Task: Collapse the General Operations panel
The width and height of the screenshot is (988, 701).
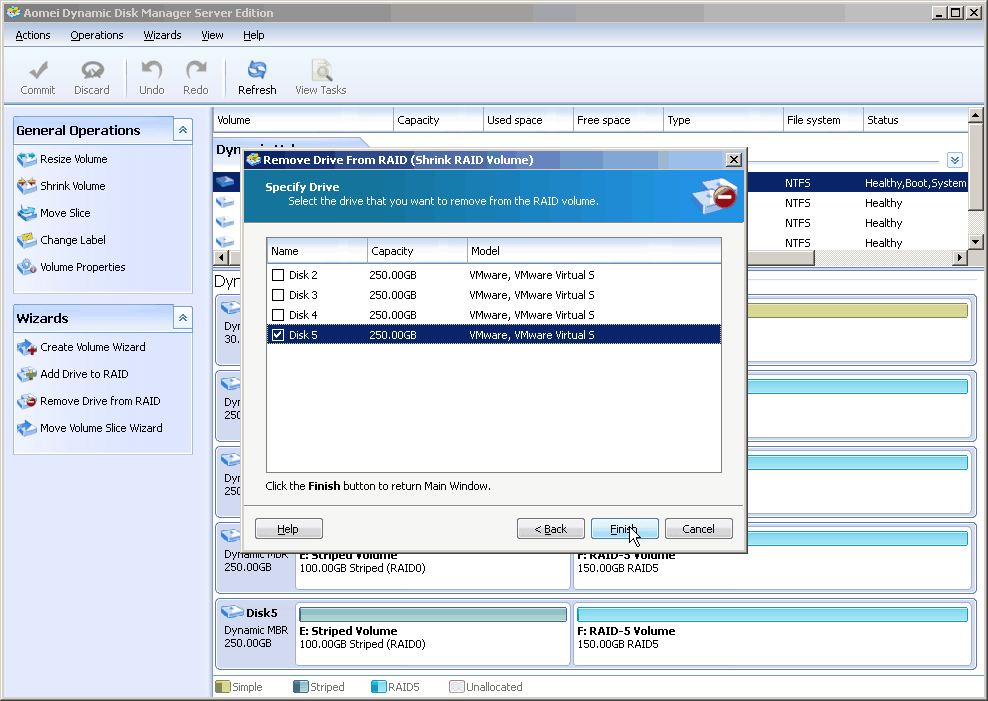Action: point(182,130)
